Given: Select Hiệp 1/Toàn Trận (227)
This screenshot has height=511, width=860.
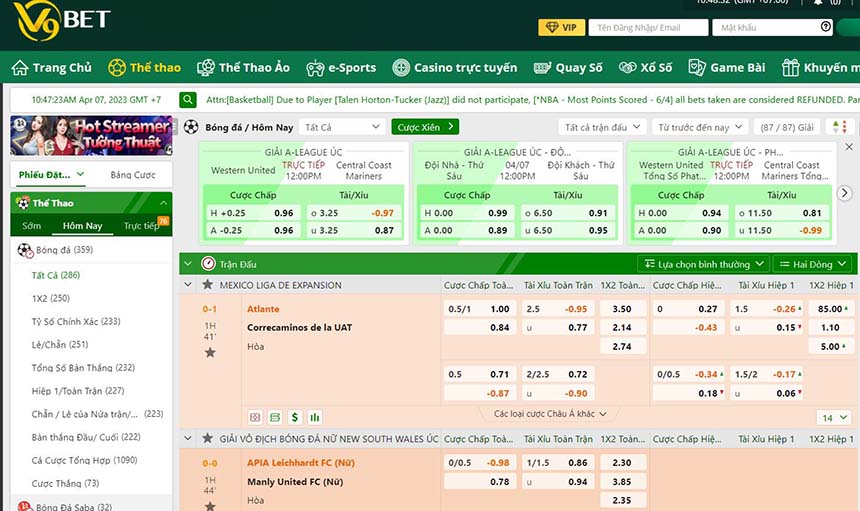Looking at the screenshot, I should [77, 391].
